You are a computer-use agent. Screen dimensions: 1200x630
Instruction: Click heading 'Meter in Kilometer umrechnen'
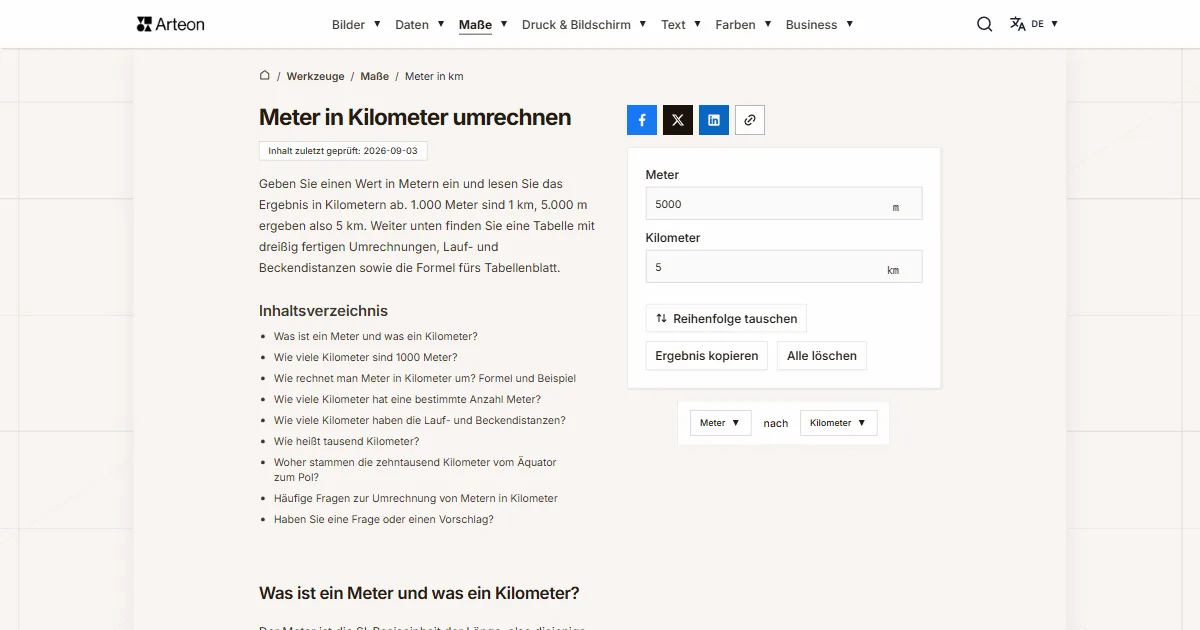coord(415,117)
